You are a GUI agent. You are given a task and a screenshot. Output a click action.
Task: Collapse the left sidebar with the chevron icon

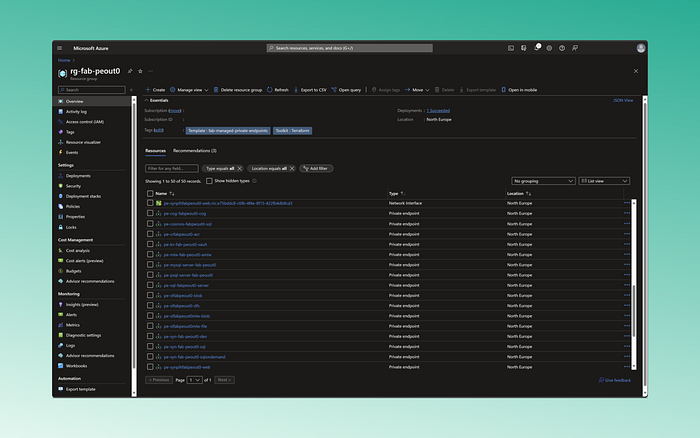click(131, 90)
